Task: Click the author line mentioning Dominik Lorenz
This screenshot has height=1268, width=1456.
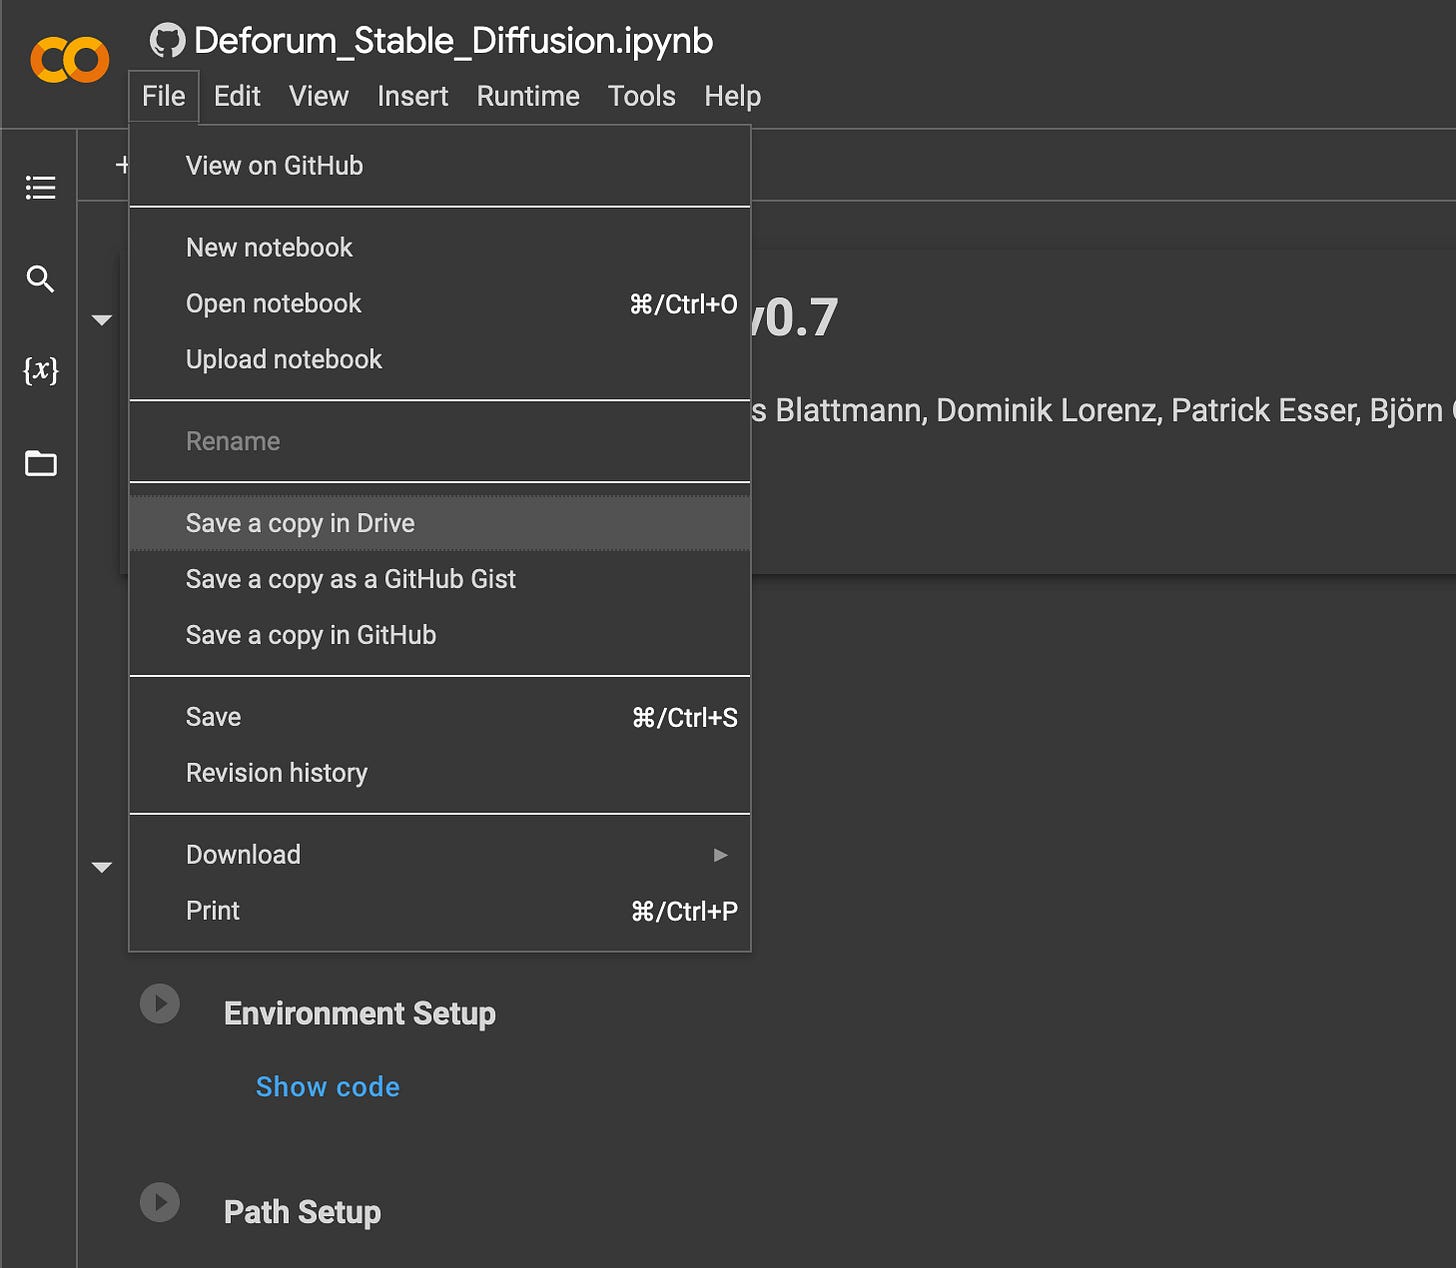Action: point(1103,410)
